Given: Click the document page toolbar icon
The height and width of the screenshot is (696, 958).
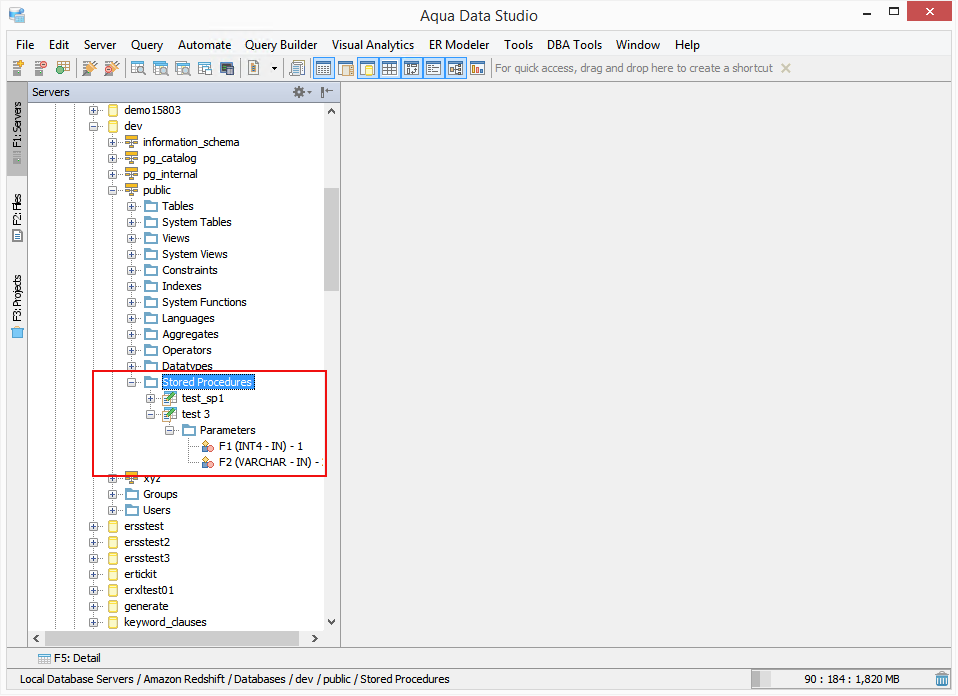Looking at the screenshot, I should point(254,68).
